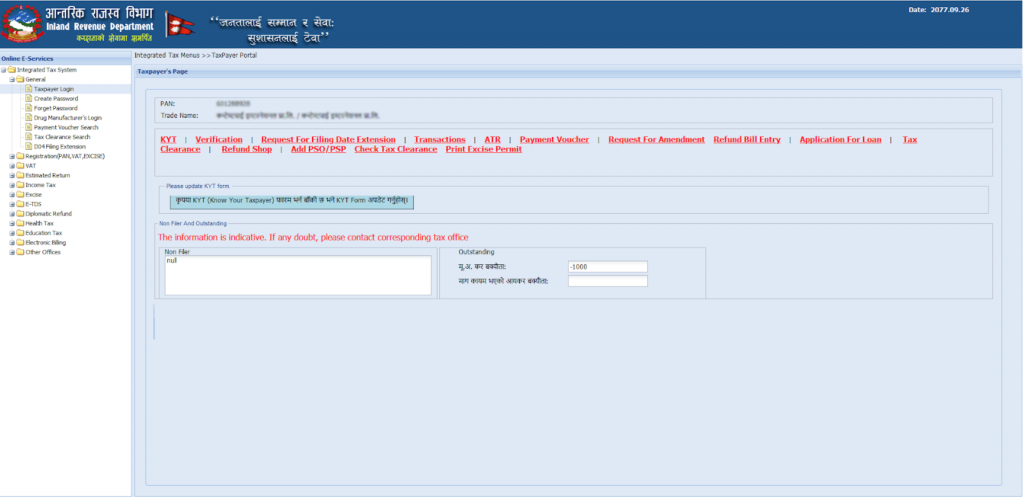Open the KYT link

(x=168, y=139)
